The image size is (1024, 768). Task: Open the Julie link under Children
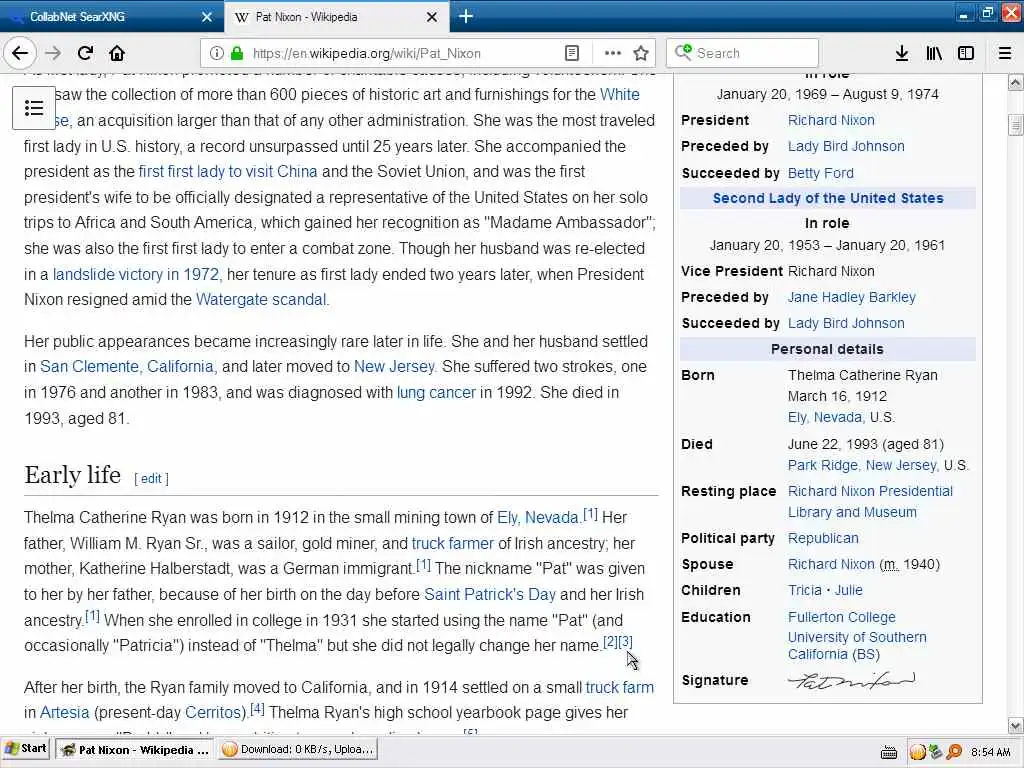[x=848, y=590]
